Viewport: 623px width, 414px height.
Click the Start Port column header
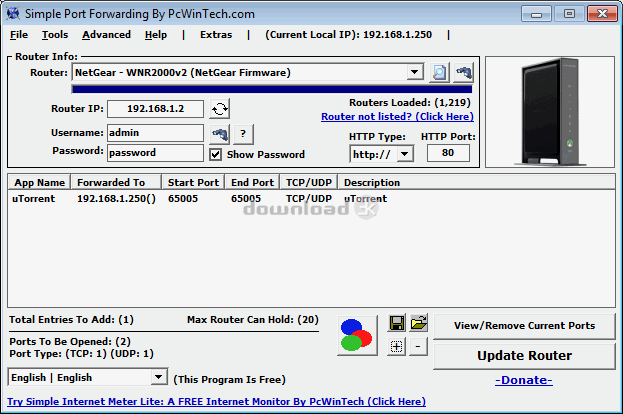(193, 182)
